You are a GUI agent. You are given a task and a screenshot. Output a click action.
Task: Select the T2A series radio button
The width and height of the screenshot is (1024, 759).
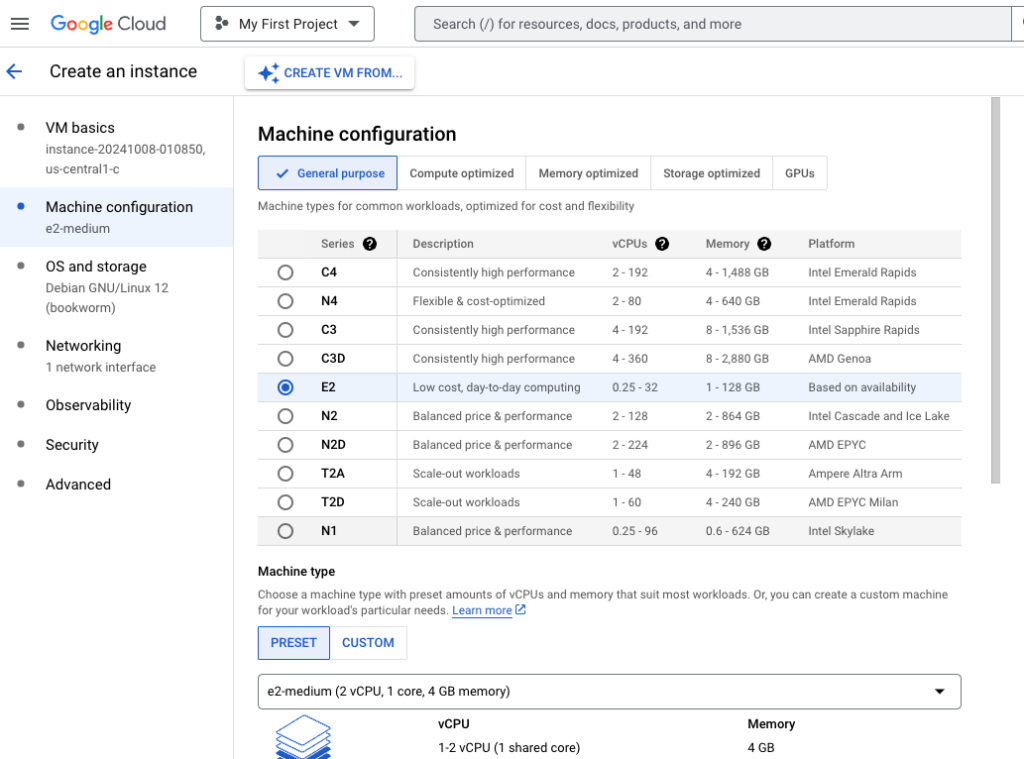coord(285,474)
